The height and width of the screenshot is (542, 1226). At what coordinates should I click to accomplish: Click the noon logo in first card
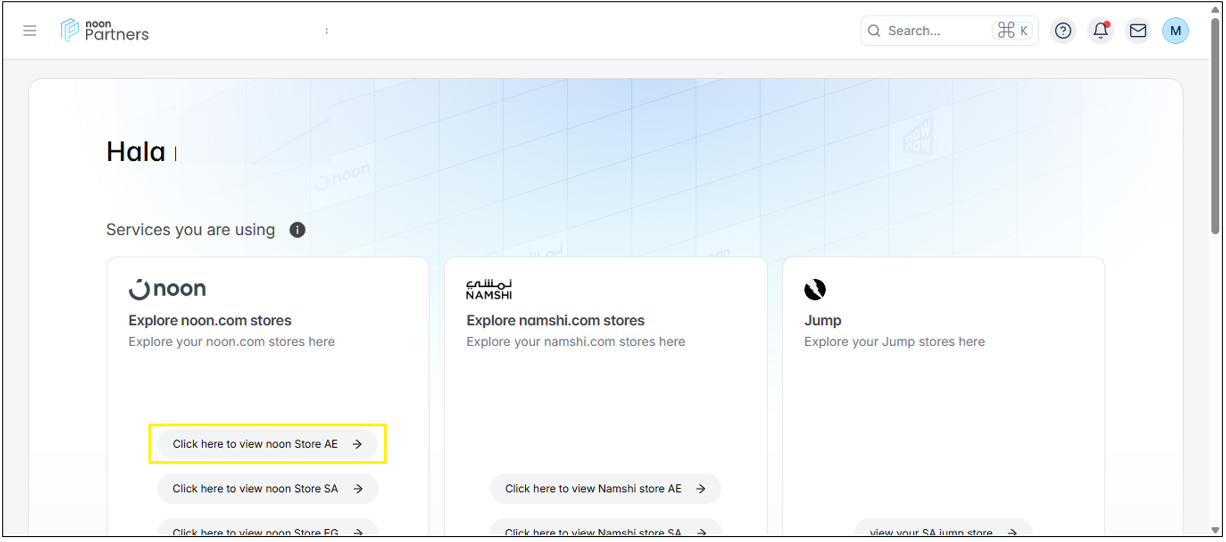pos(168,289)
